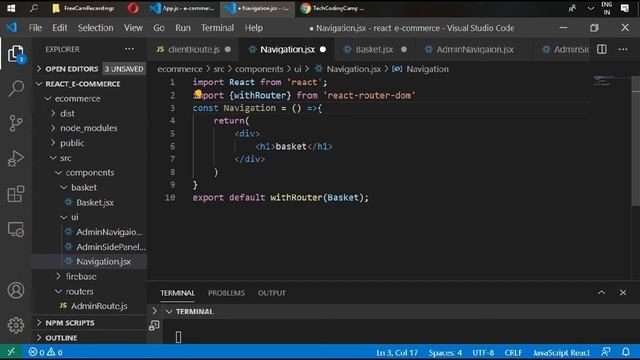Click the lightbulb code action on line 2
Screen dimensions: 640x360
click(198, 94)
